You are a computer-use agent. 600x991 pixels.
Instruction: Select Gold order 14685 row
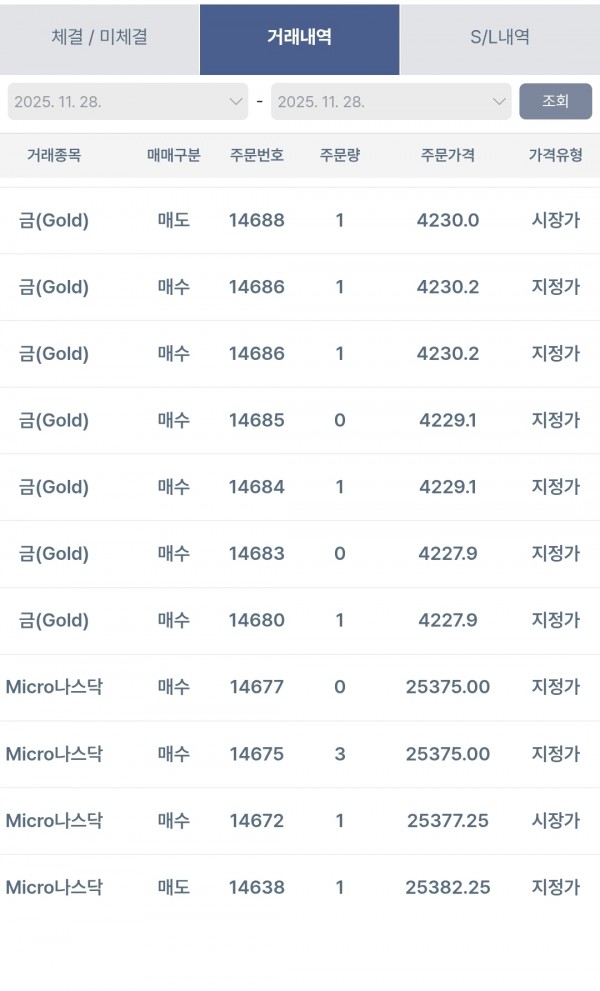click(x=300, y=420)
